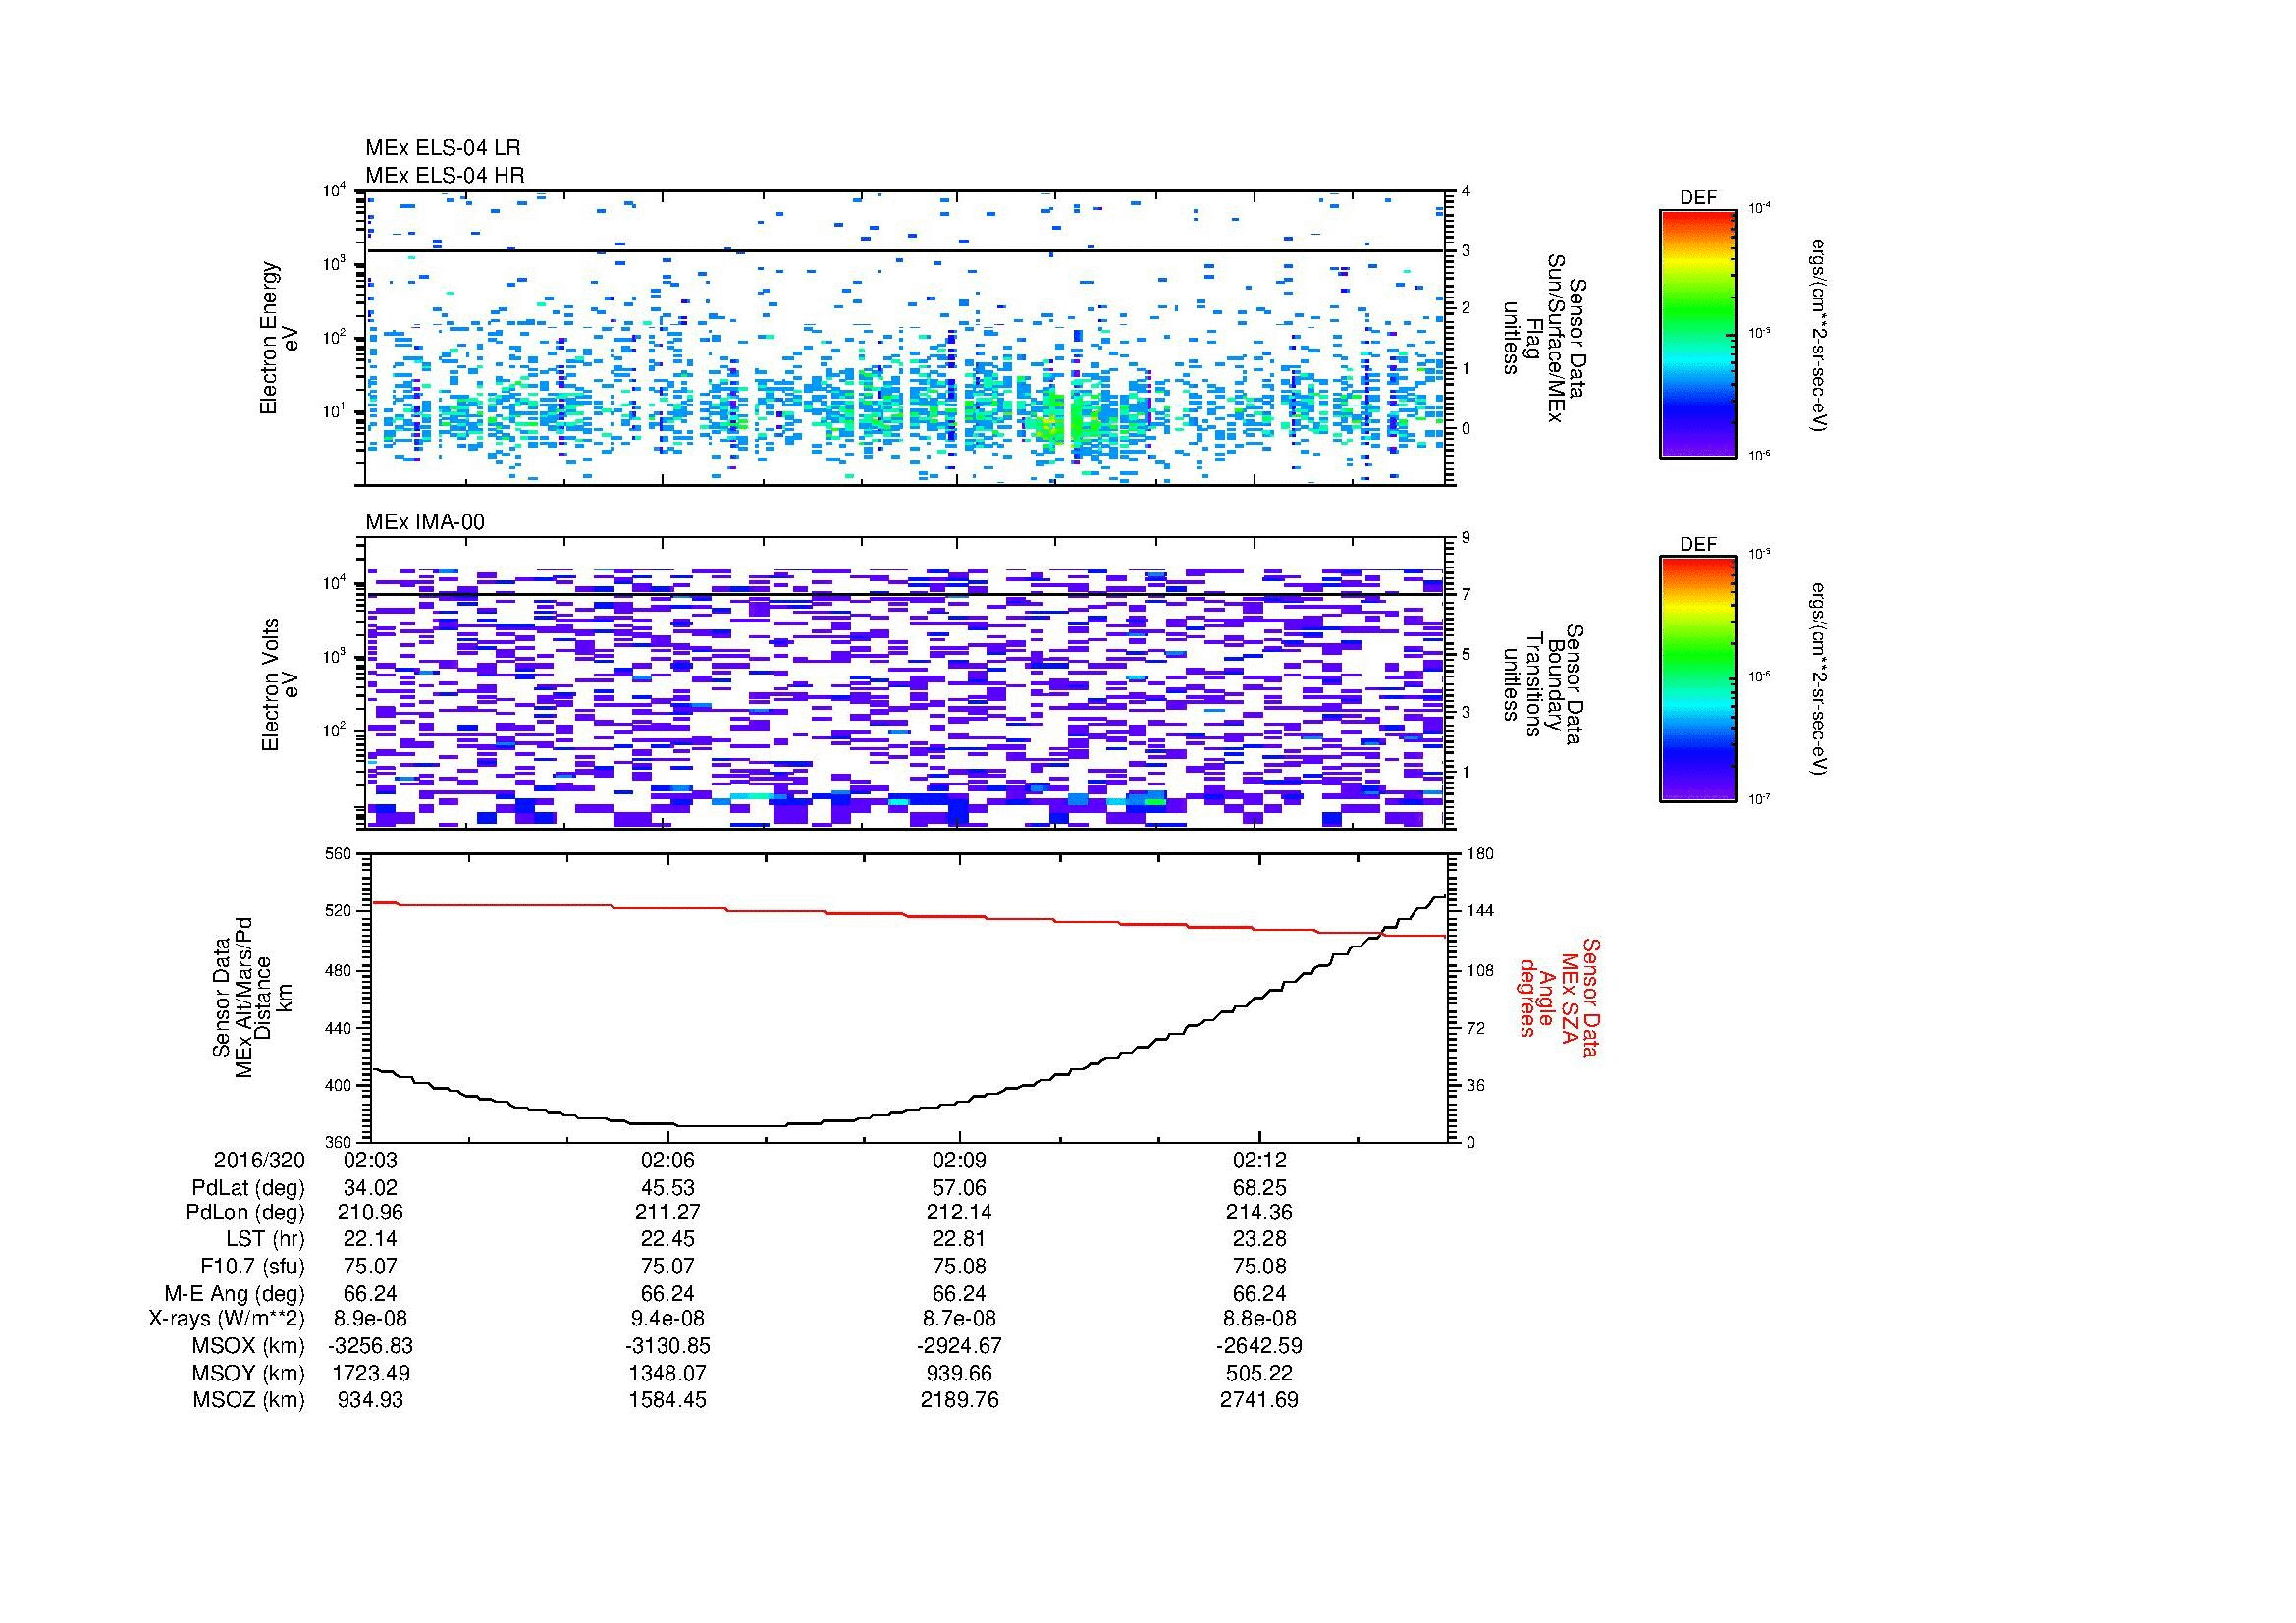Screen dimensions: 2296x1623
Task: Click the PdLon value '214.36'
Action: click(1259, 1213)
